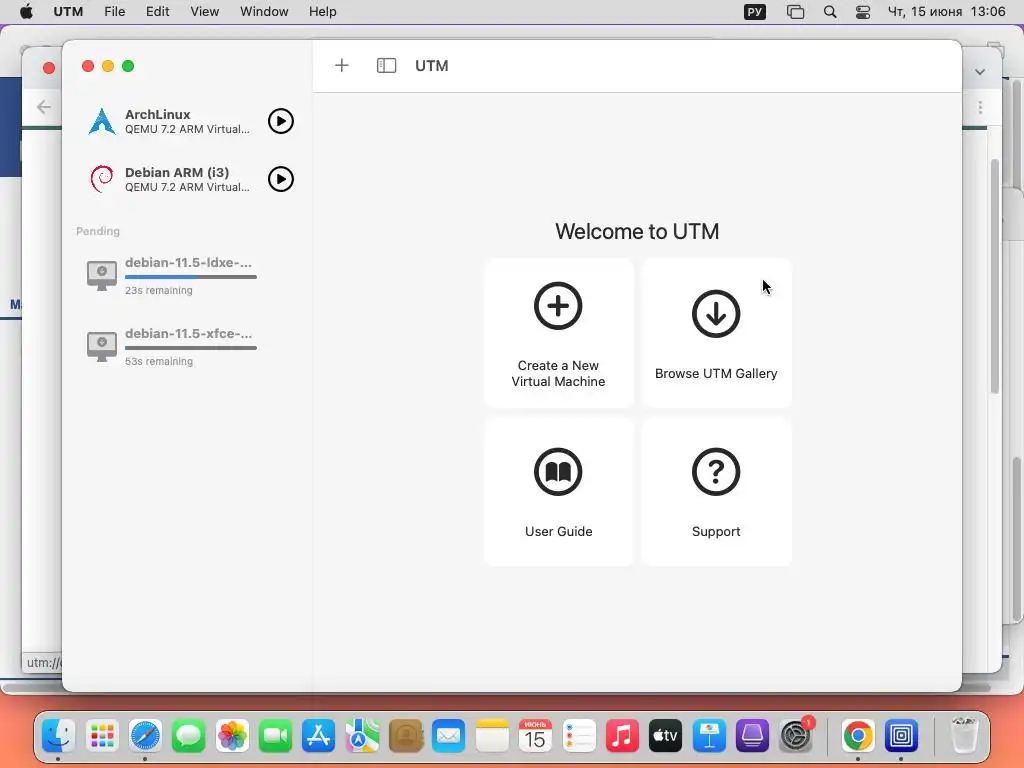Switch the keyboard input source РУ indicator
This screenshot has height=768, width=1024.
click(x=755, y=12)
